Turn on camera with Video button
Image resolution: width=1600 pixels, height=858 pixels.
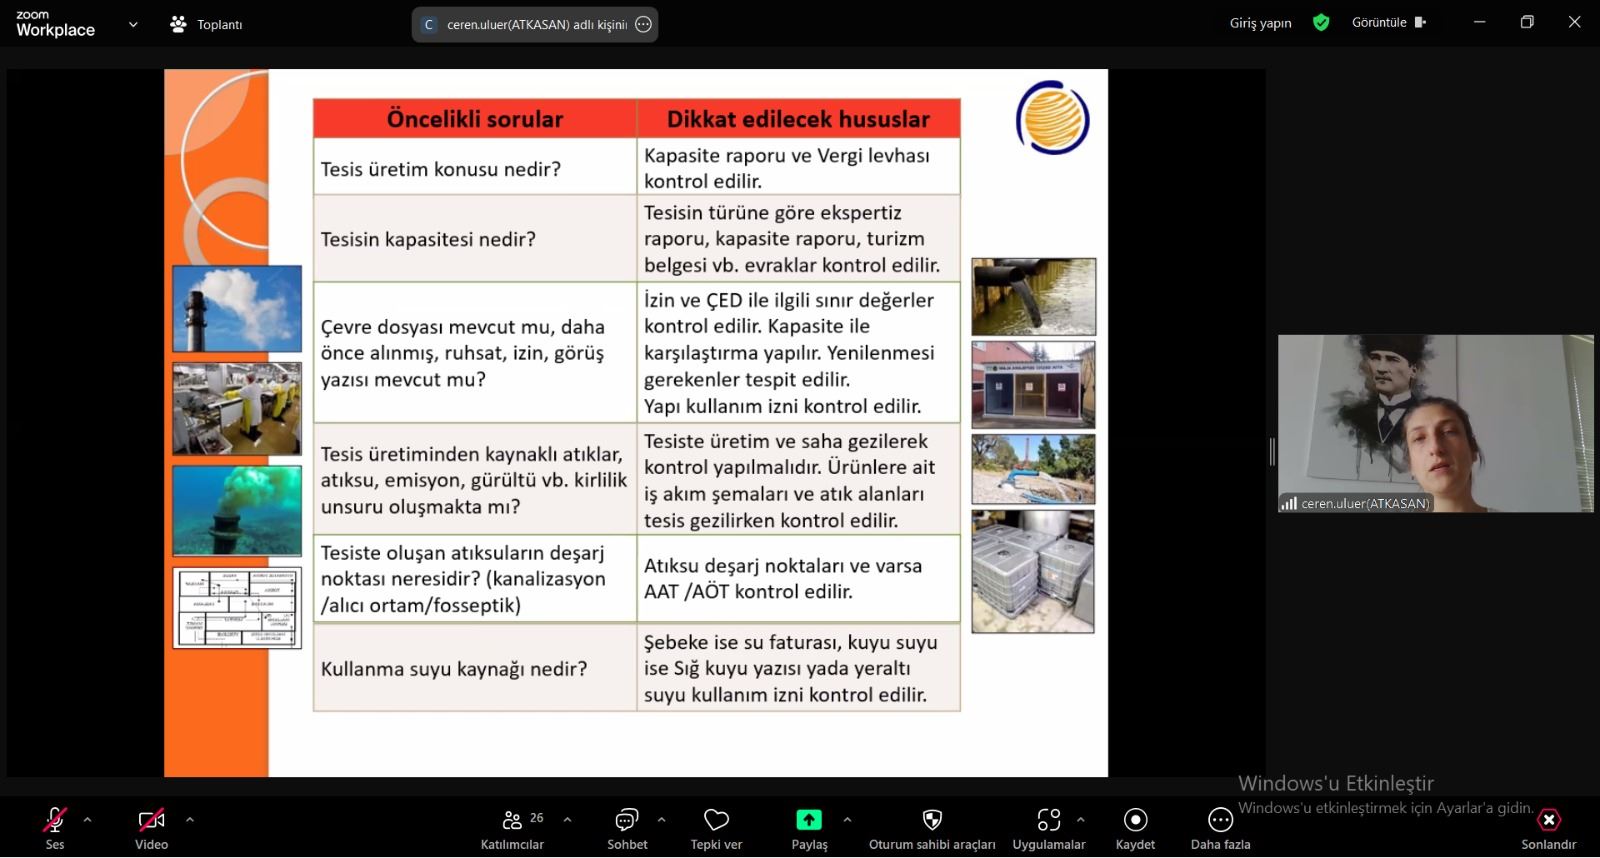(151, 821)
